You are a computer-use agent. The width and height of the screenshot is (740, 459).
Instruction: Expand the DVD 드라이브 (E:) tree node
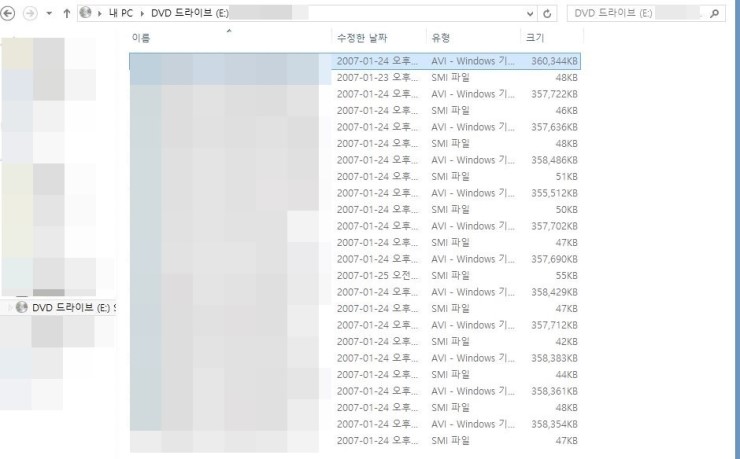click(x=11, y=307)
